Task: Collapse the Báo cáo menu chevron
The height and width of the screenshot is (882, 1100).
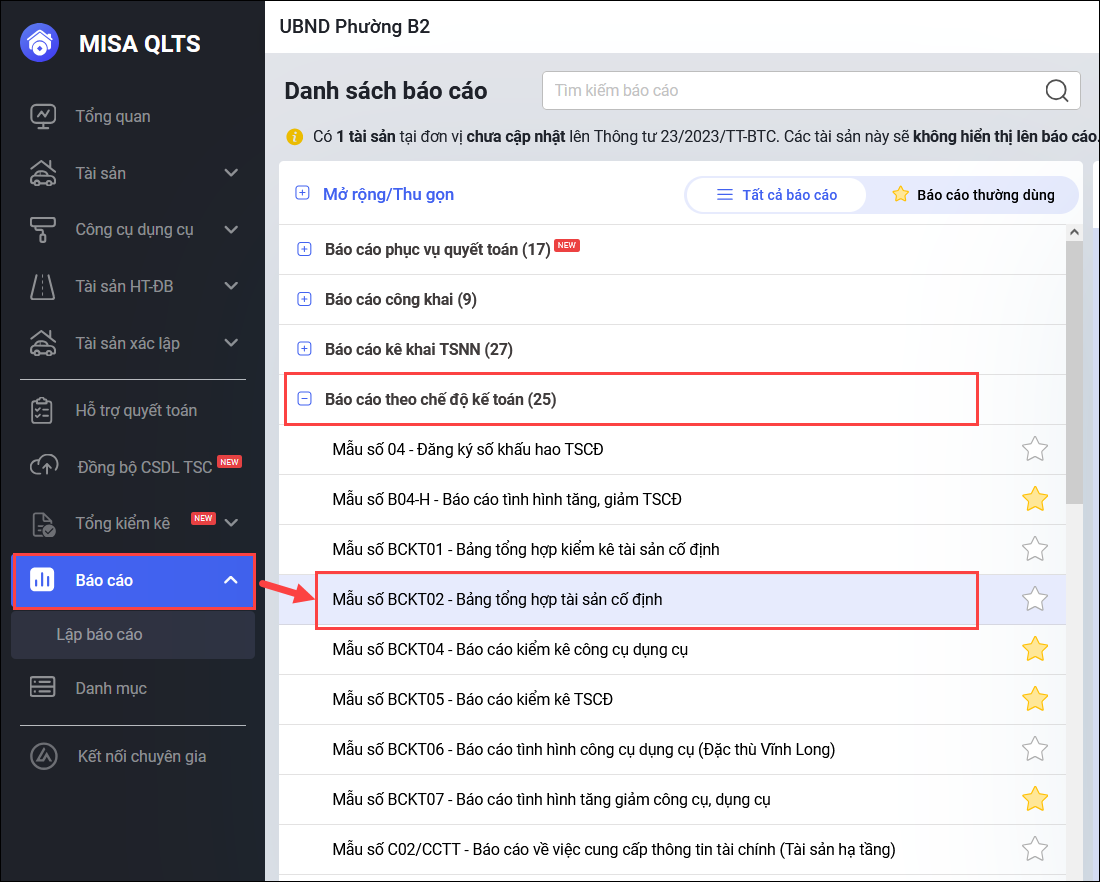Action: pos(231,580)
